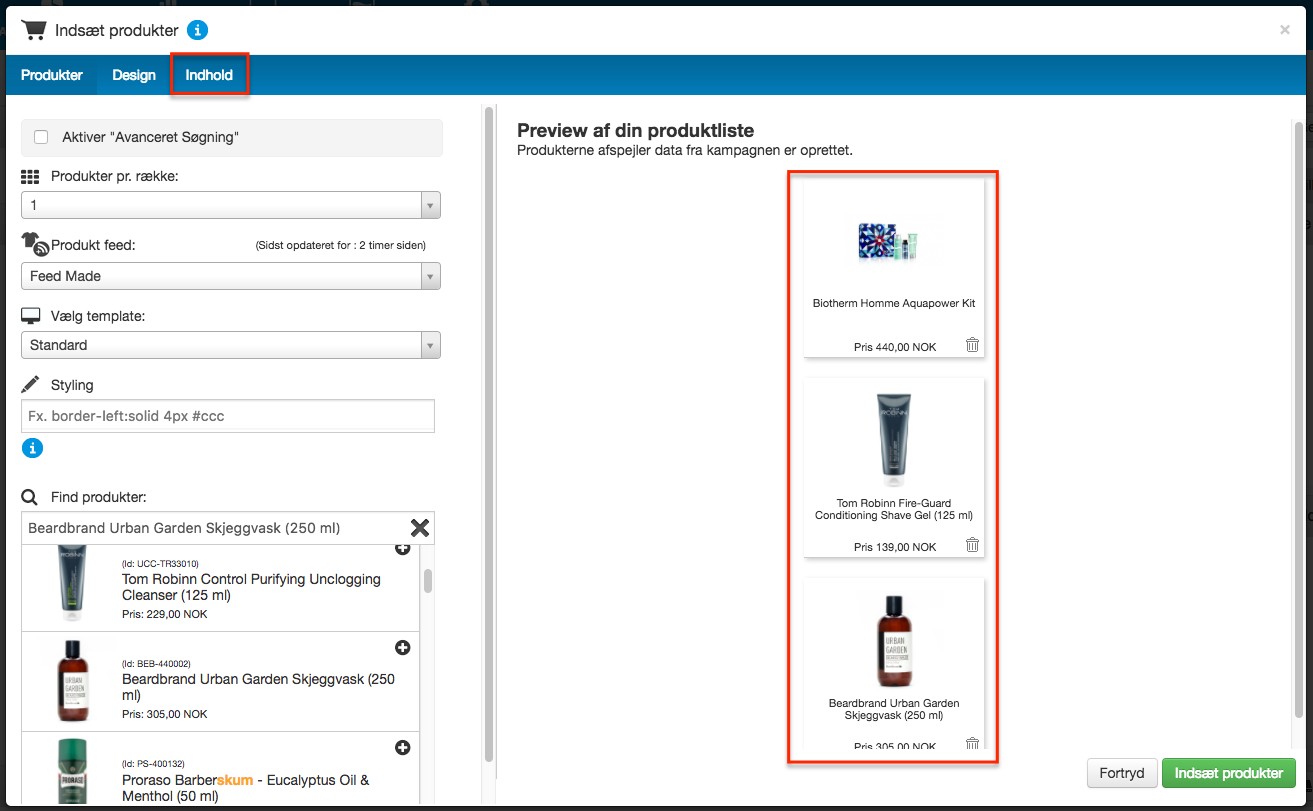Click the Styling input field
The image size is (1313, 811).
click(228, 416)
